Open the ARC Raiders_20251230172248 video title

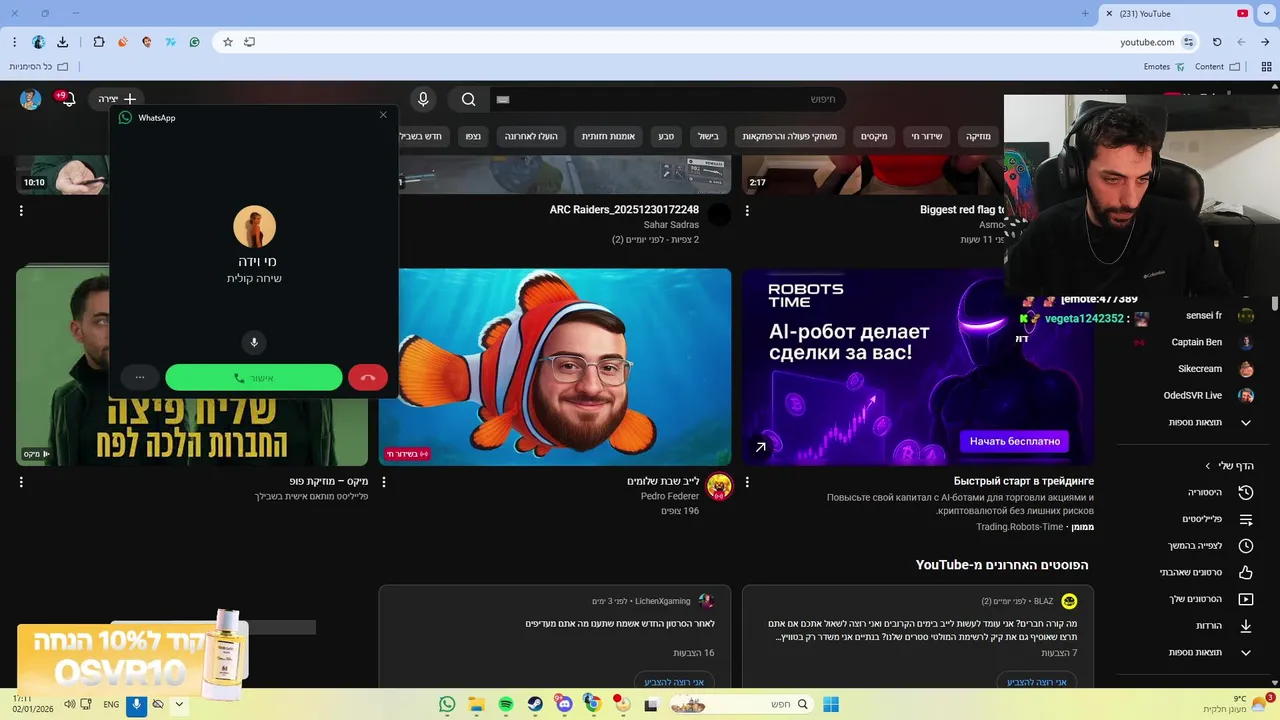(624, 210)
